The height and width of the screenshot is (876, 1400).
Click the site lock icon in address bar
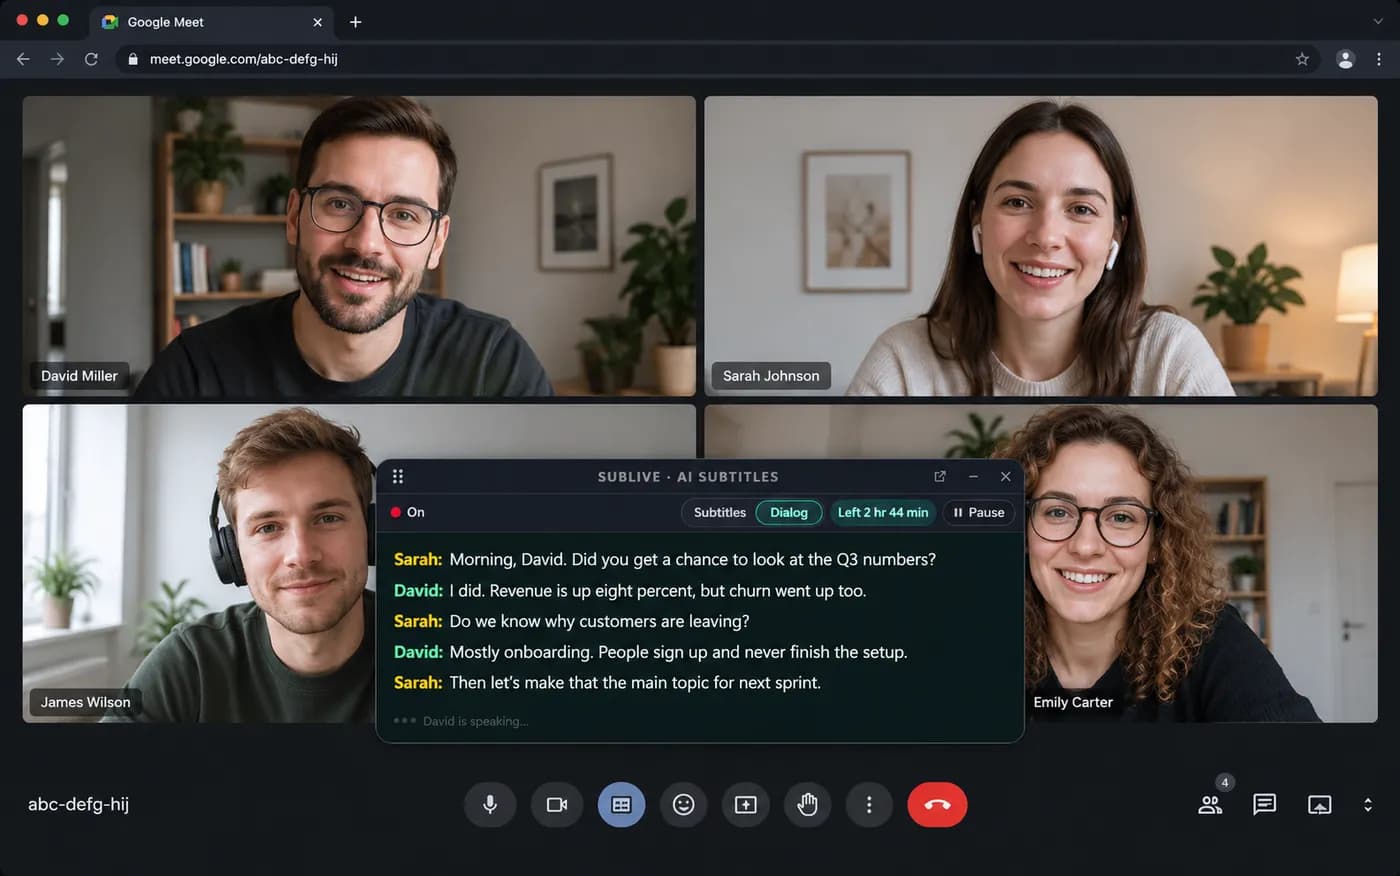[x=133, y=59]
